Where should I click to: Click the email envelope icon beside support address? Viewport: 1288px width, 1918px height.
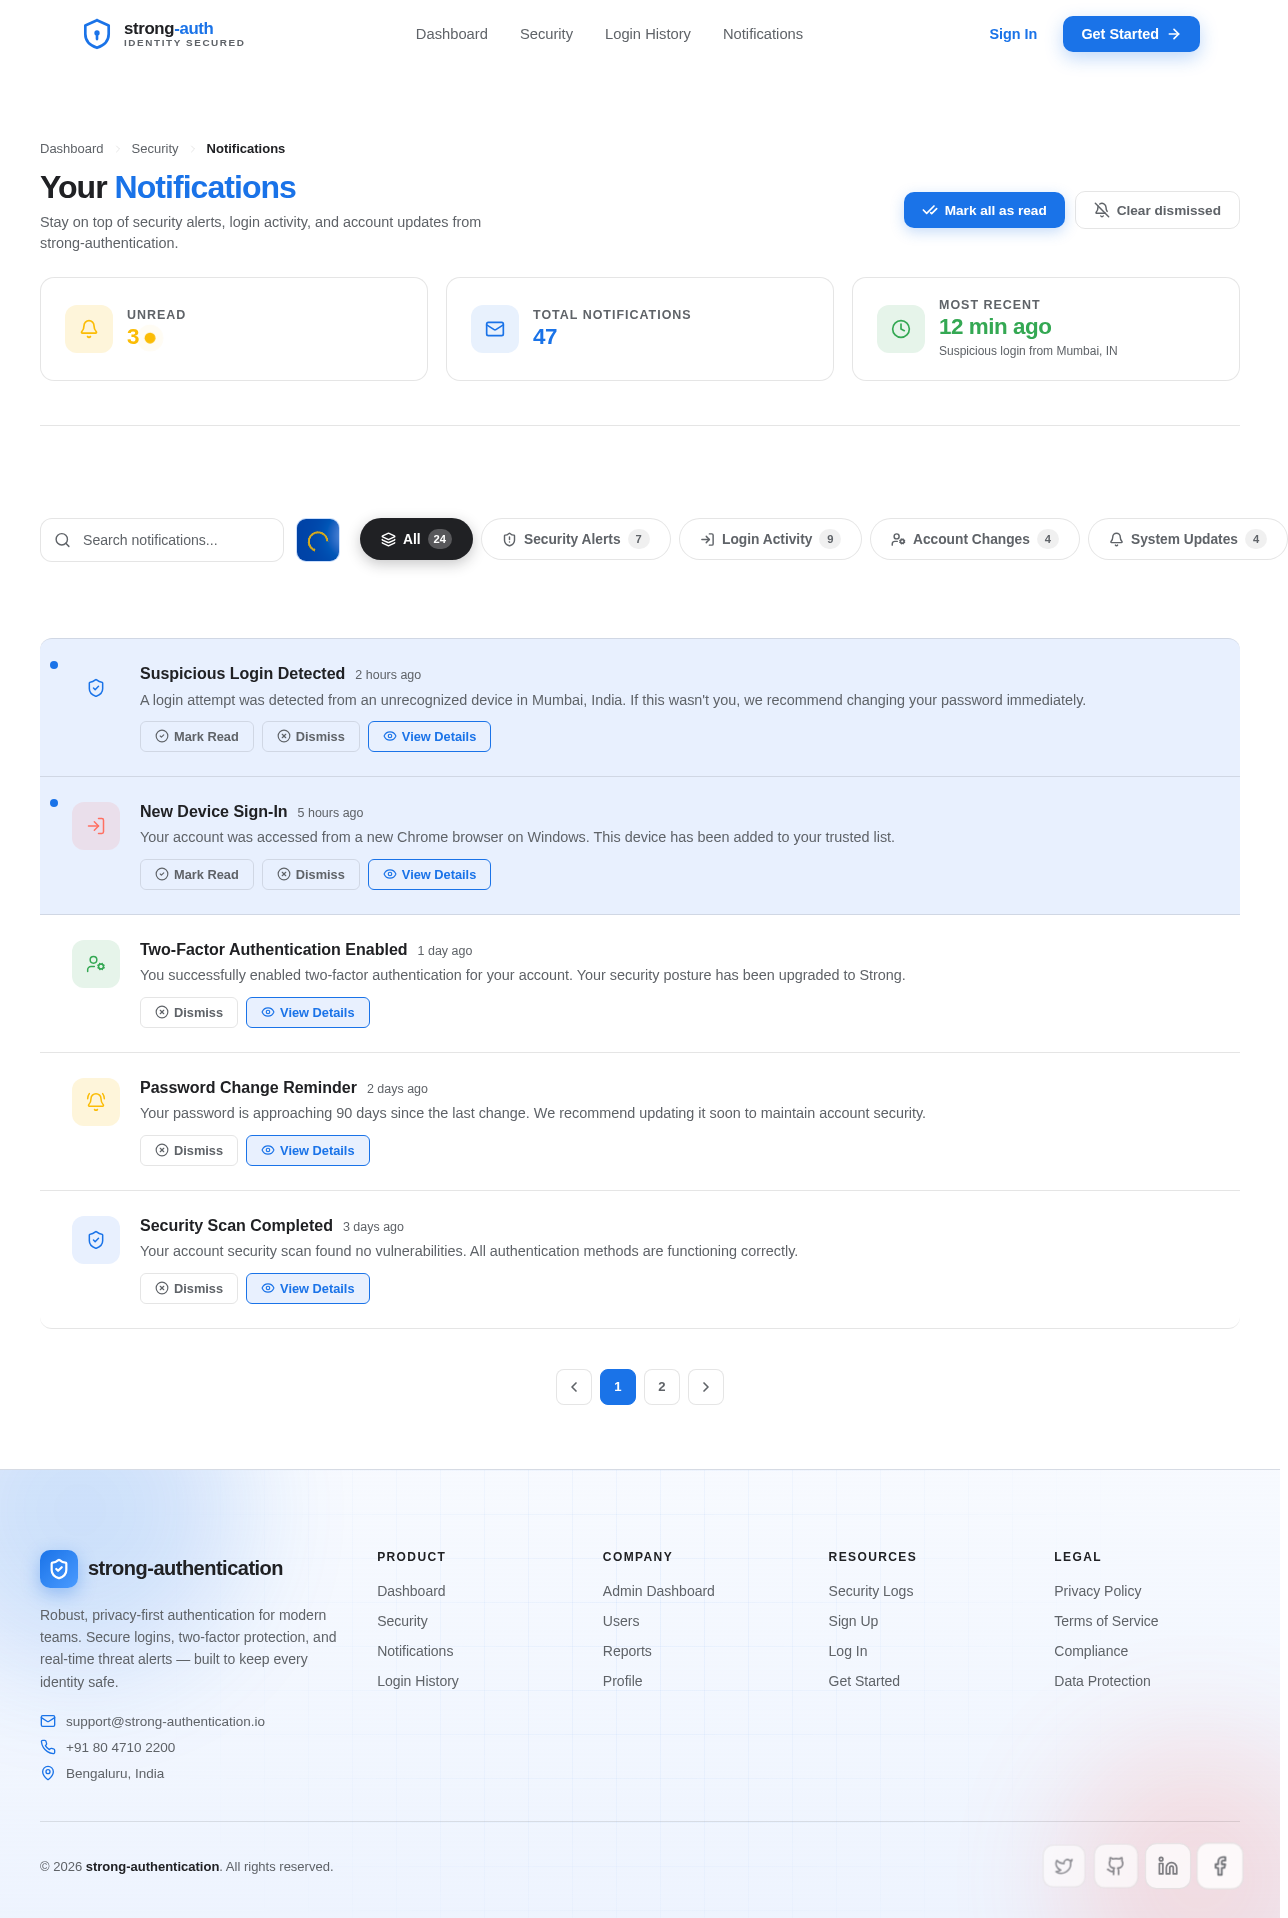point(48,1721)
